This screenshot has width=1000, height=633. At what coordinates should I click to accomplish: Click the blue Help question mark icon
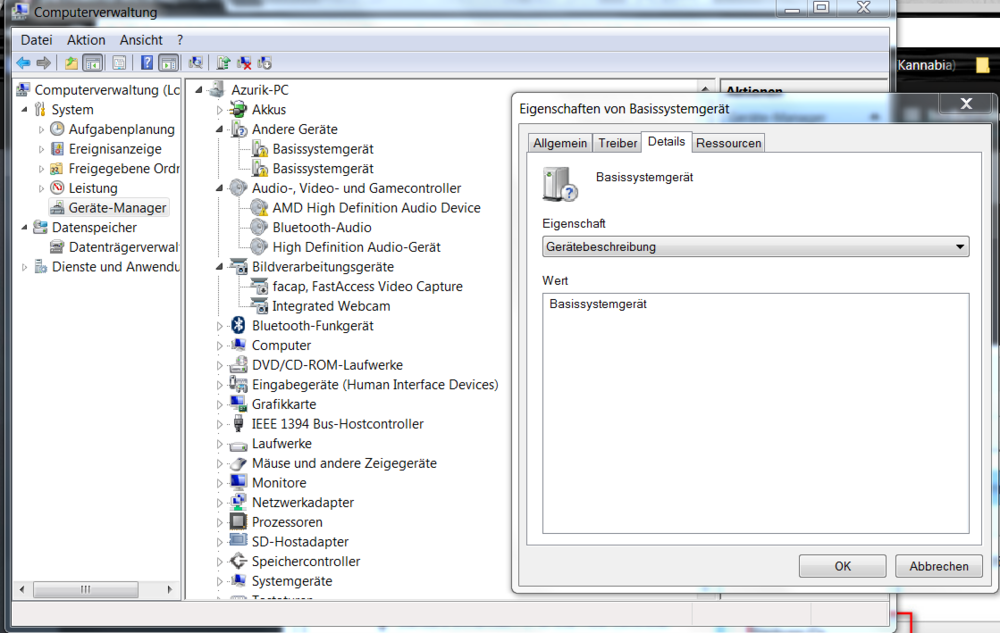(x=147, y=63)
